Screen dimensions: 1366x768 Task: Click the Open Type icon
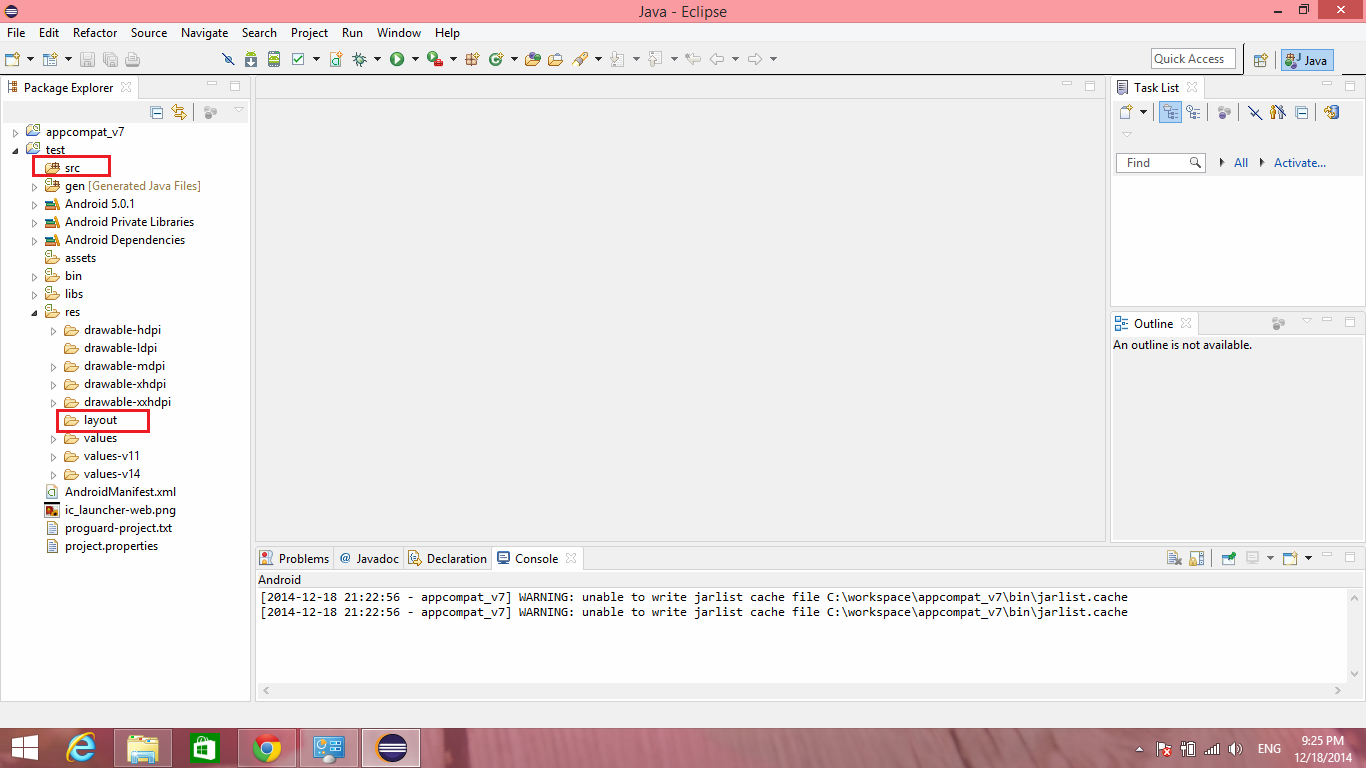533,59
